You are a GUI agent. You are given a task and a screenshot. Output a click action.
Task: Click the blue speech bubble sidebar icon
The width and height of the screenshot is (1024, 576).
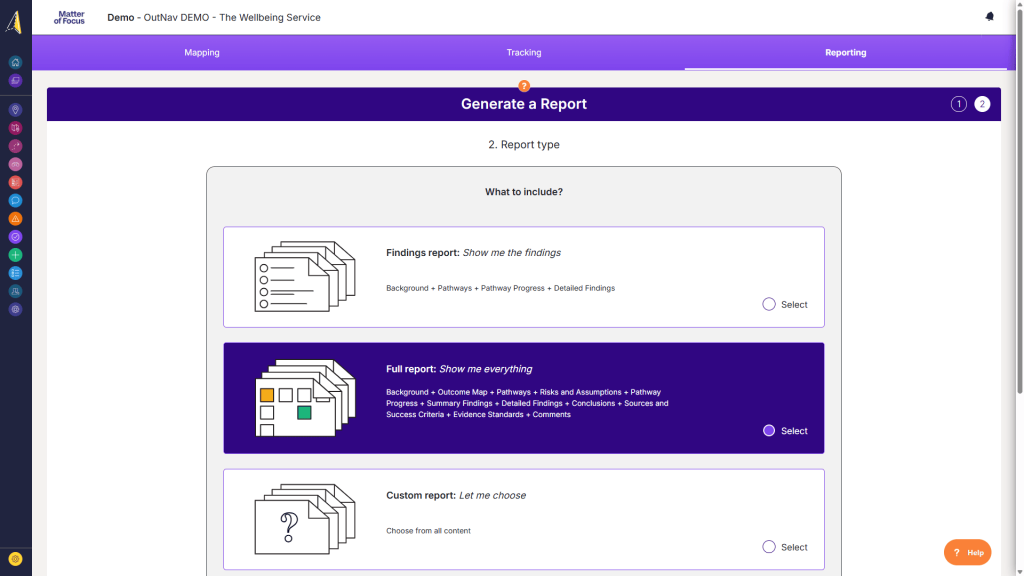pyautogui.click(x=15, y=201)
